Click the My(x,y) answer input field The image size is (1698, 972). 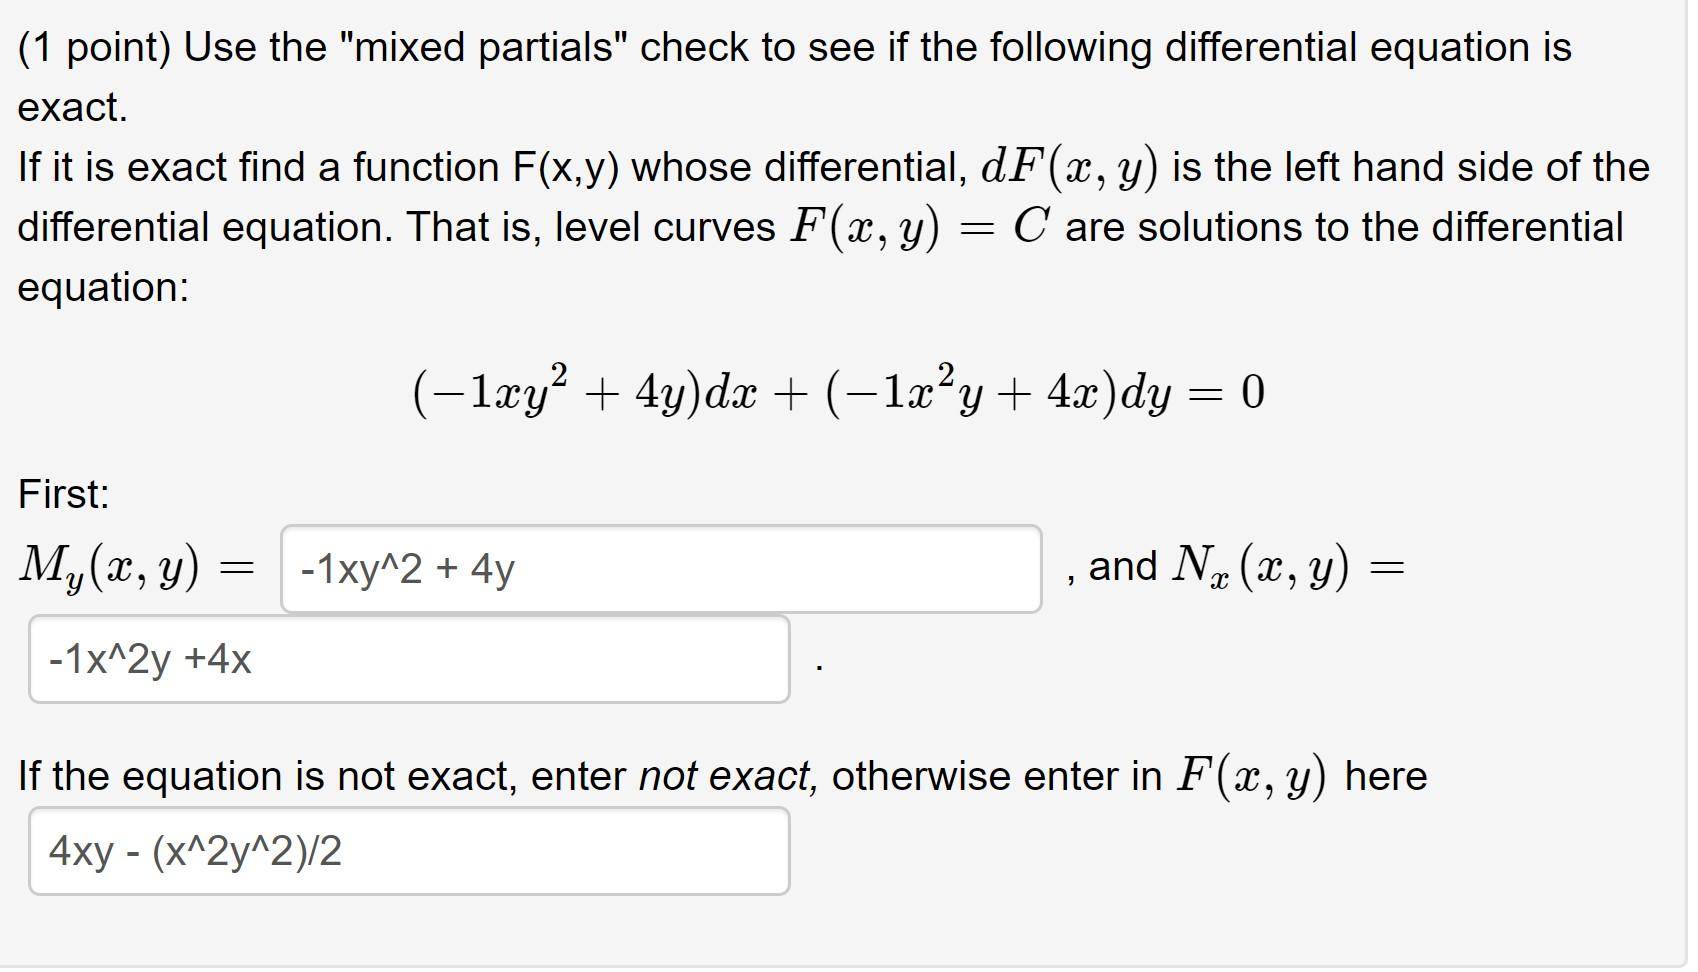(660, 567)
